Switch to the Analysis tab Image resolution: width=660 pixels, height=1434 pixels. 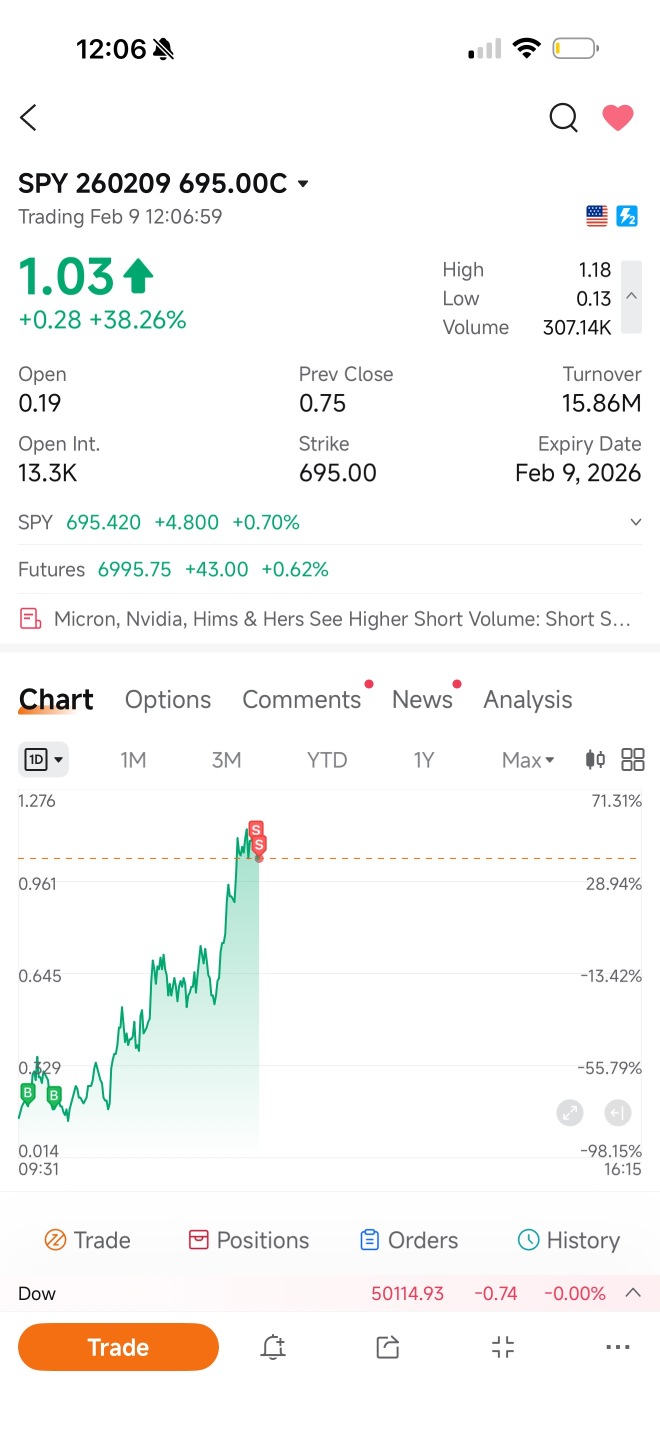click(x=528, y=700)
